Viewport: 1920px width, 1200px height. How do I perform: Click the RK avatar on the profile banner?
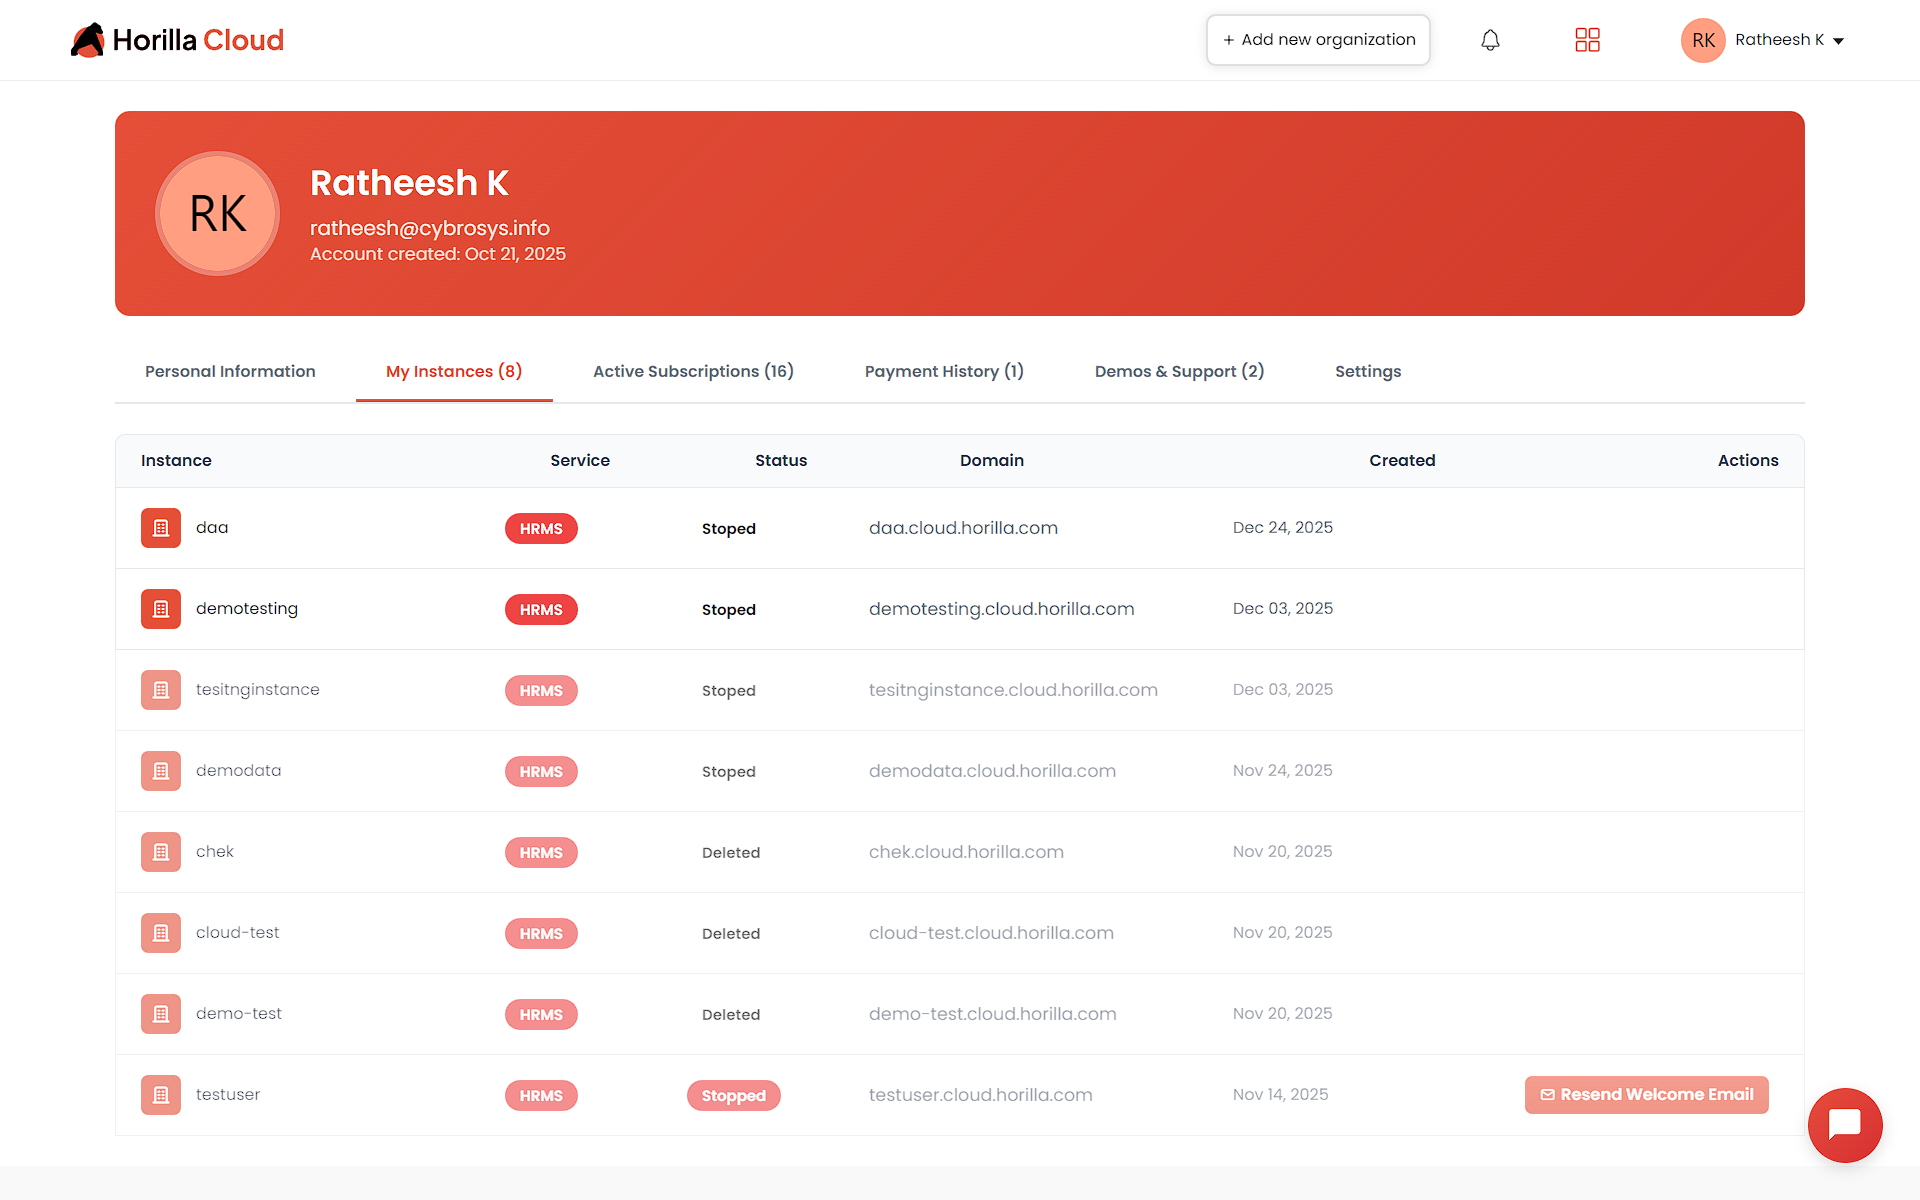pos(217,213)
